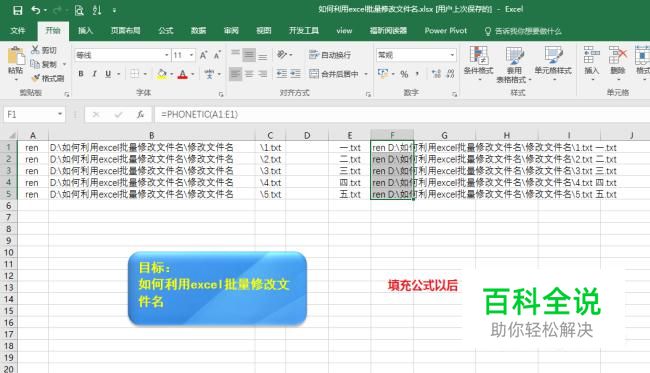Increase the indent
650x373 pixels.
tap(295, 74)
